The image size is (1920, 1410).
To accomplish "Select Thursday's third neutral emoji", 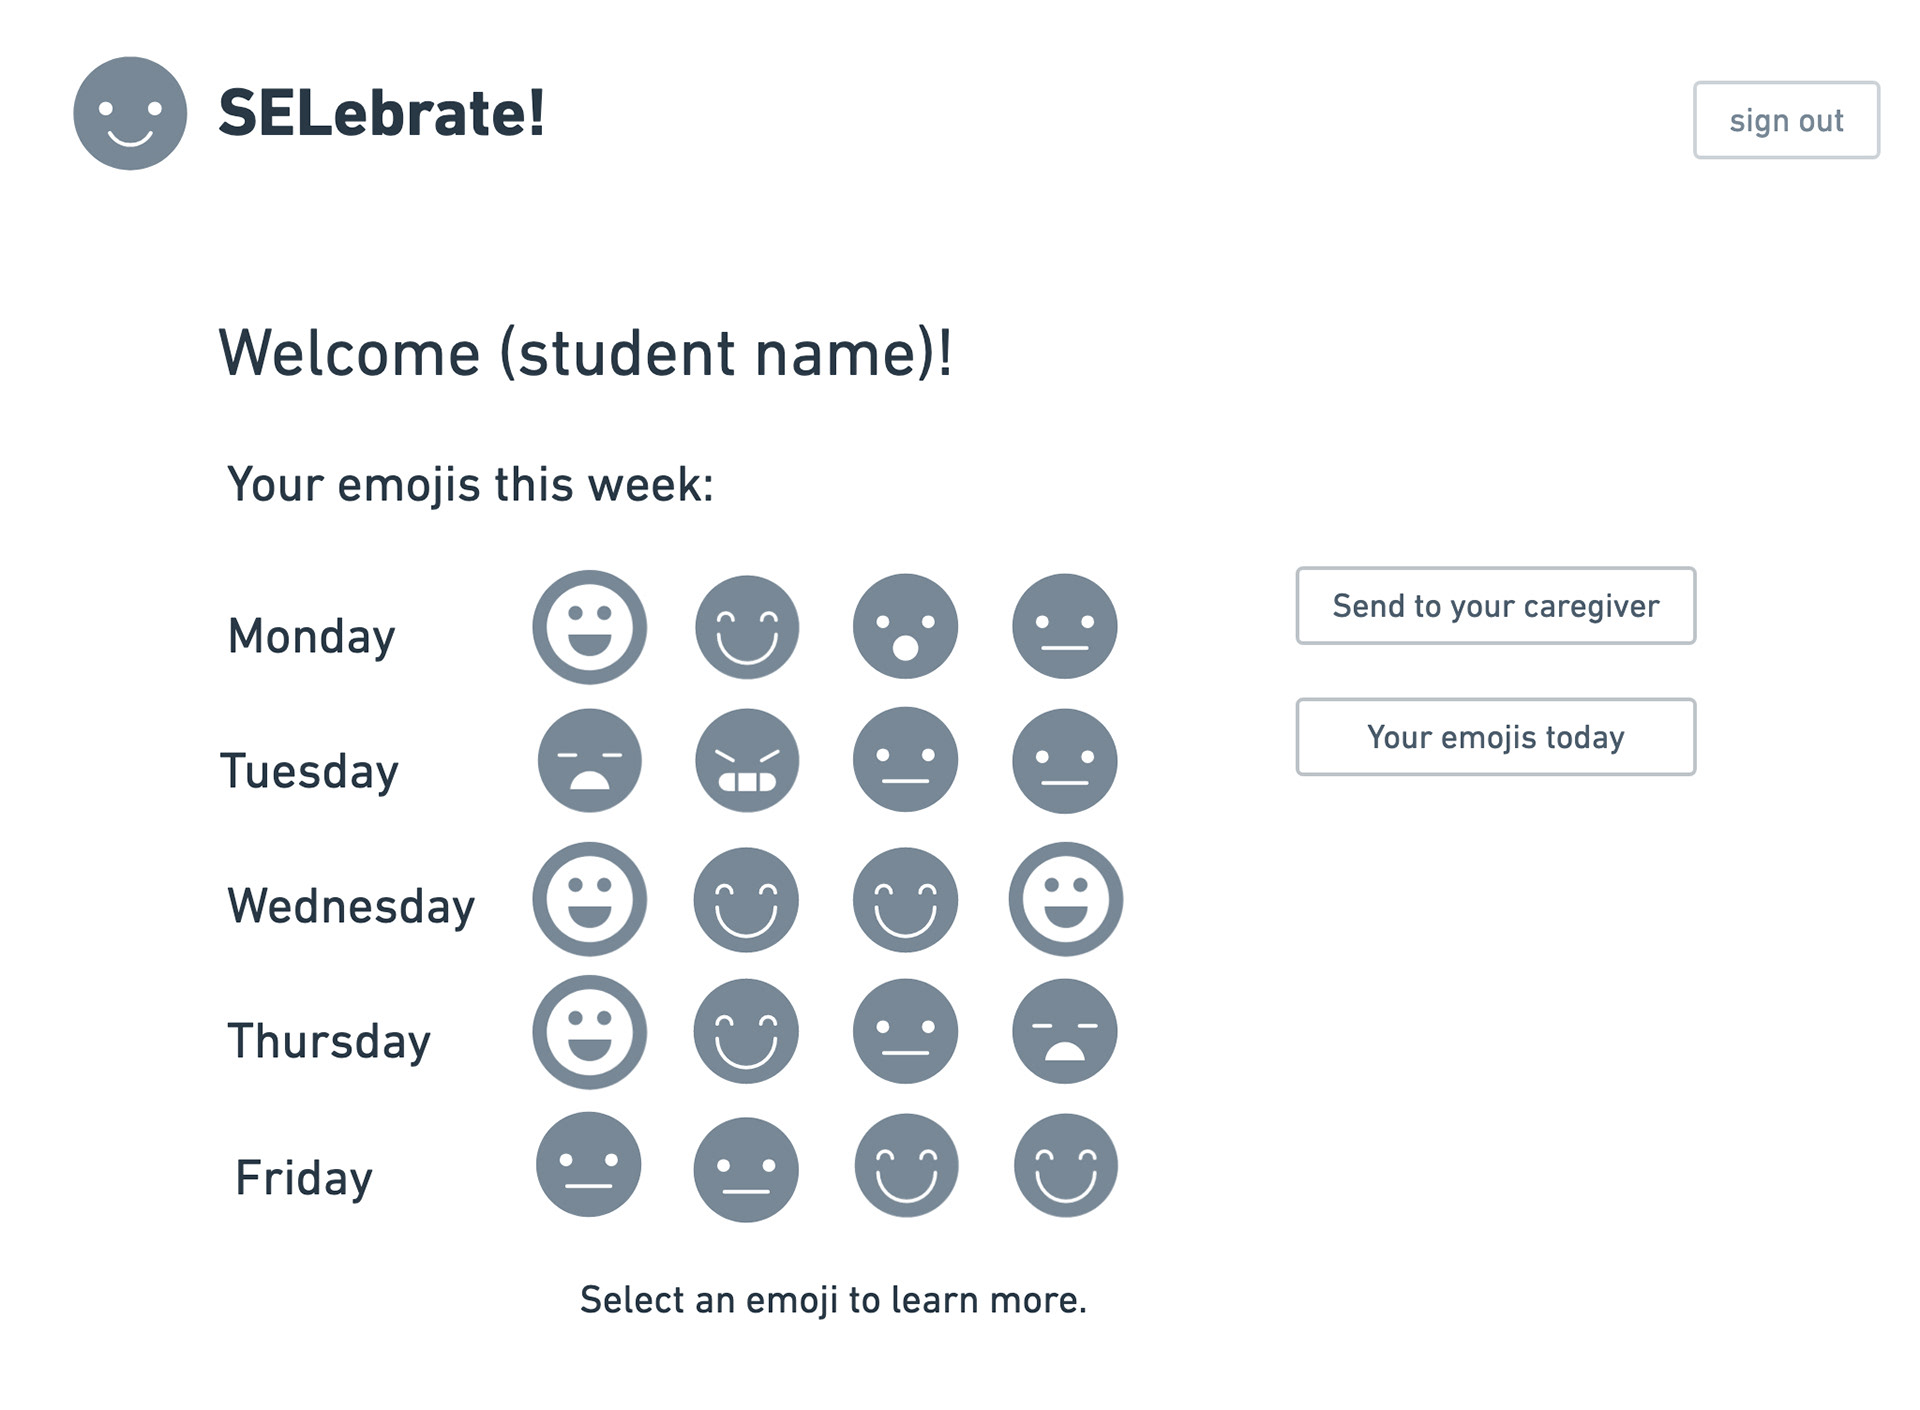I will point(905,1031).
